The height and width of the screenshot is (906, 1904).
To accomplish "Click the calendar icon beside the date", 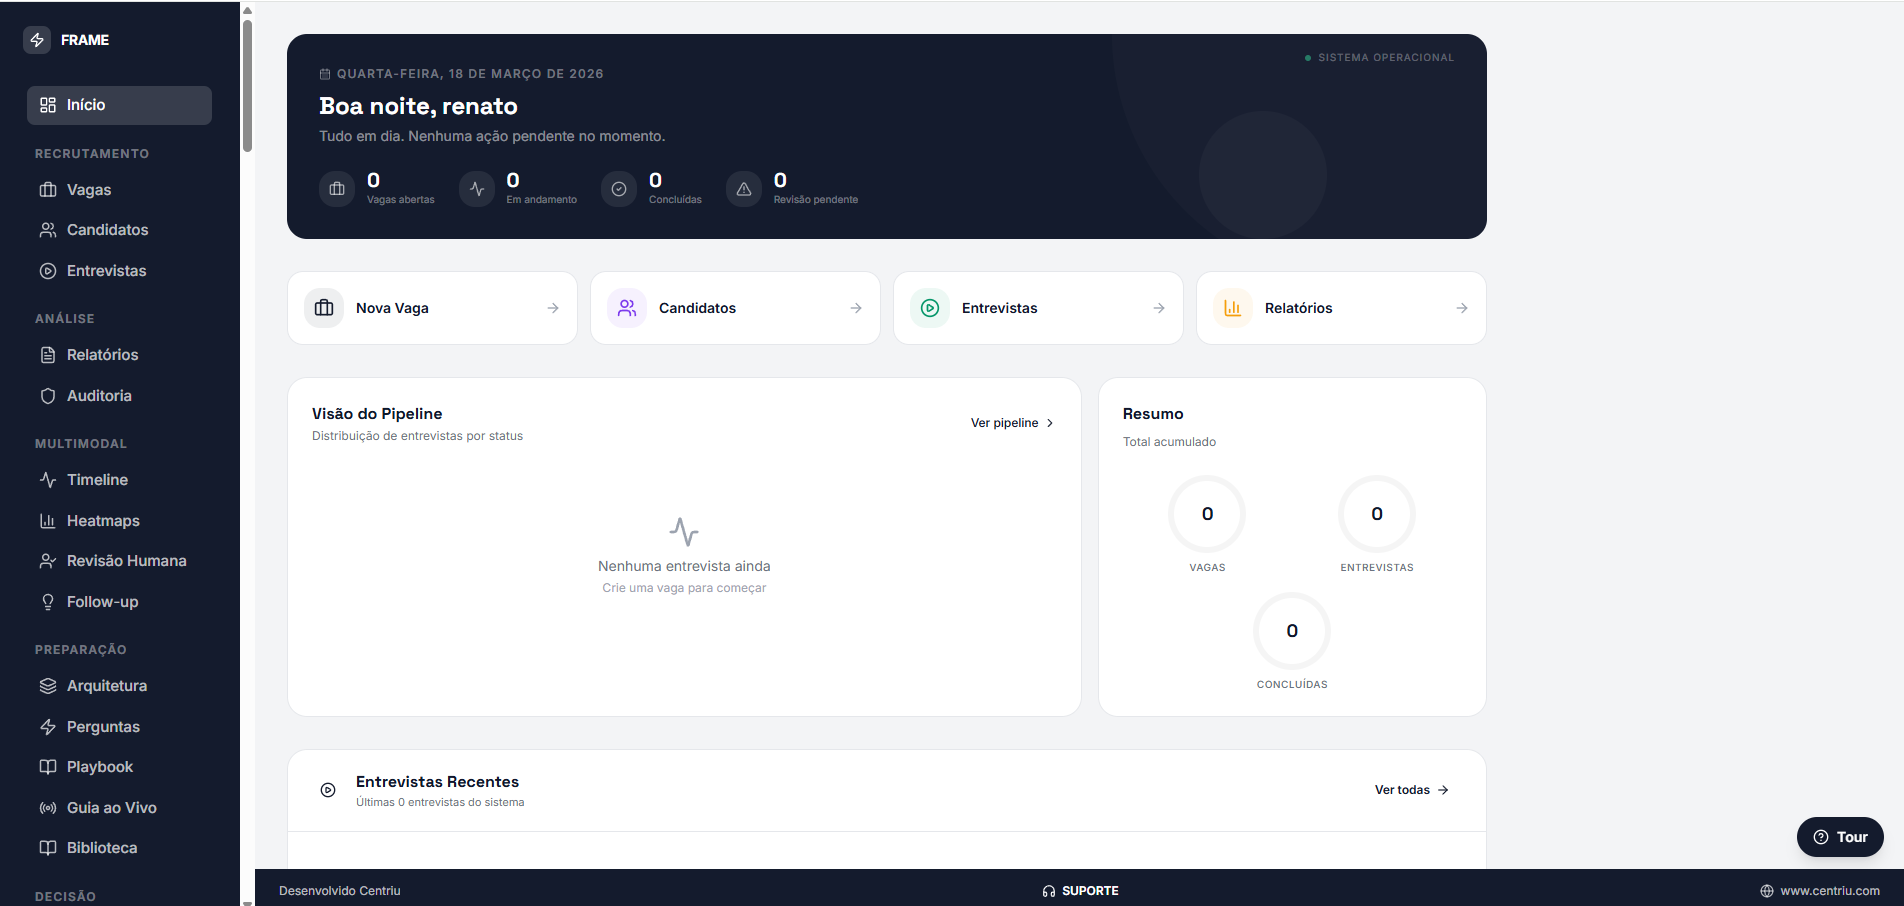I will point(325,74).
